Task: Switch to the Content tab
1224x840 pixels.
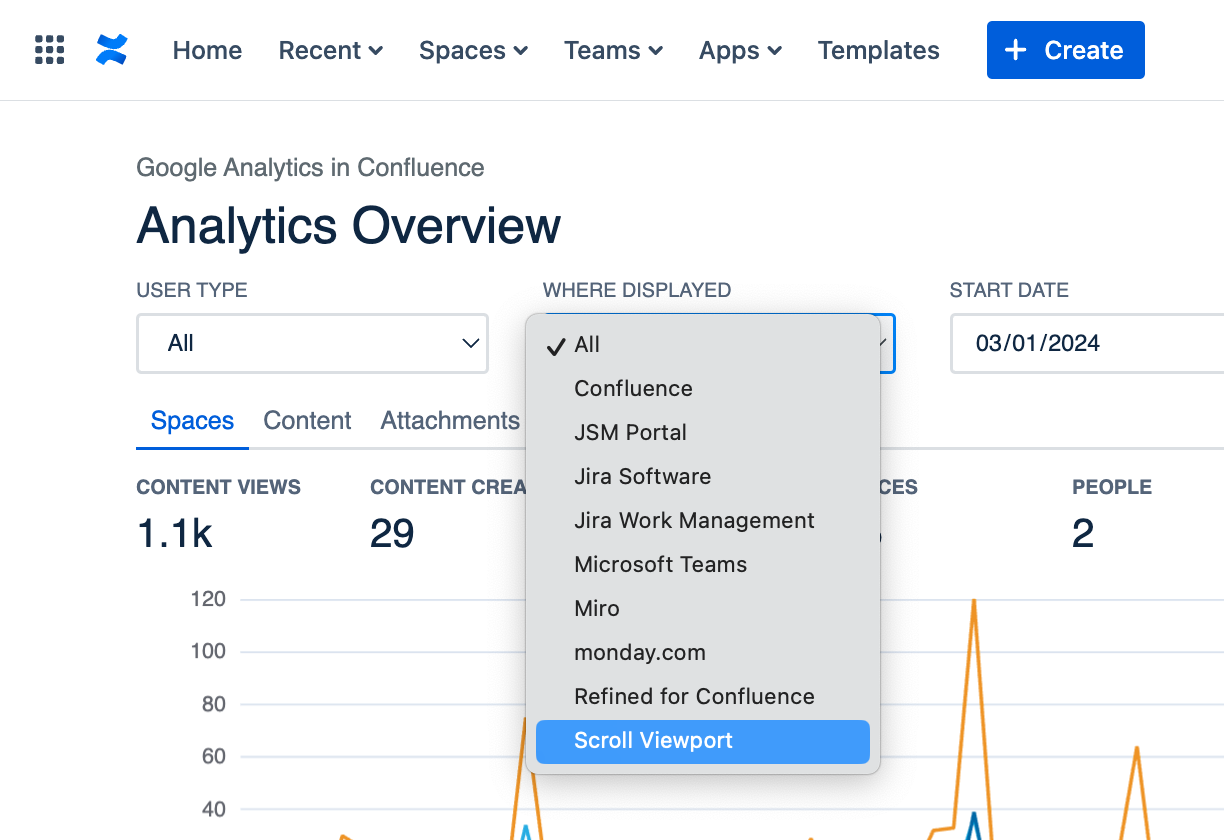Action: (x=307, y=421)
